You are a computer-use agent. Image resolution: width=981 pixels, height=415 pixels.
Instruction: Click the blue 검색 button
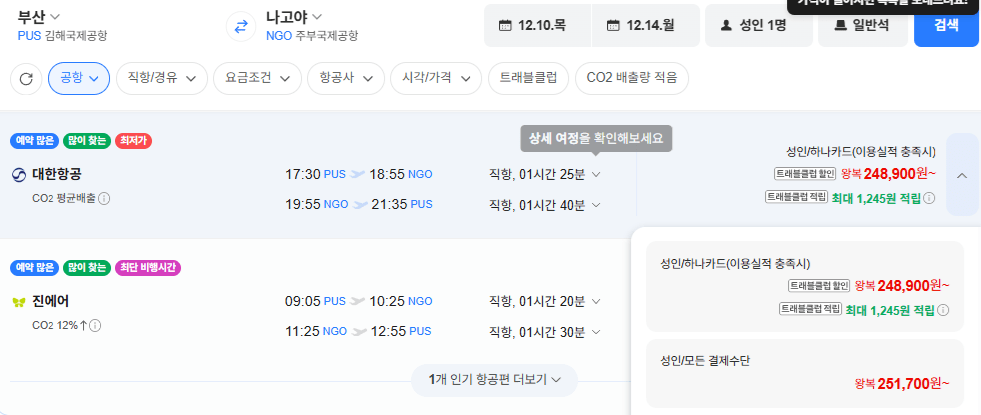(x=946, y=25)
